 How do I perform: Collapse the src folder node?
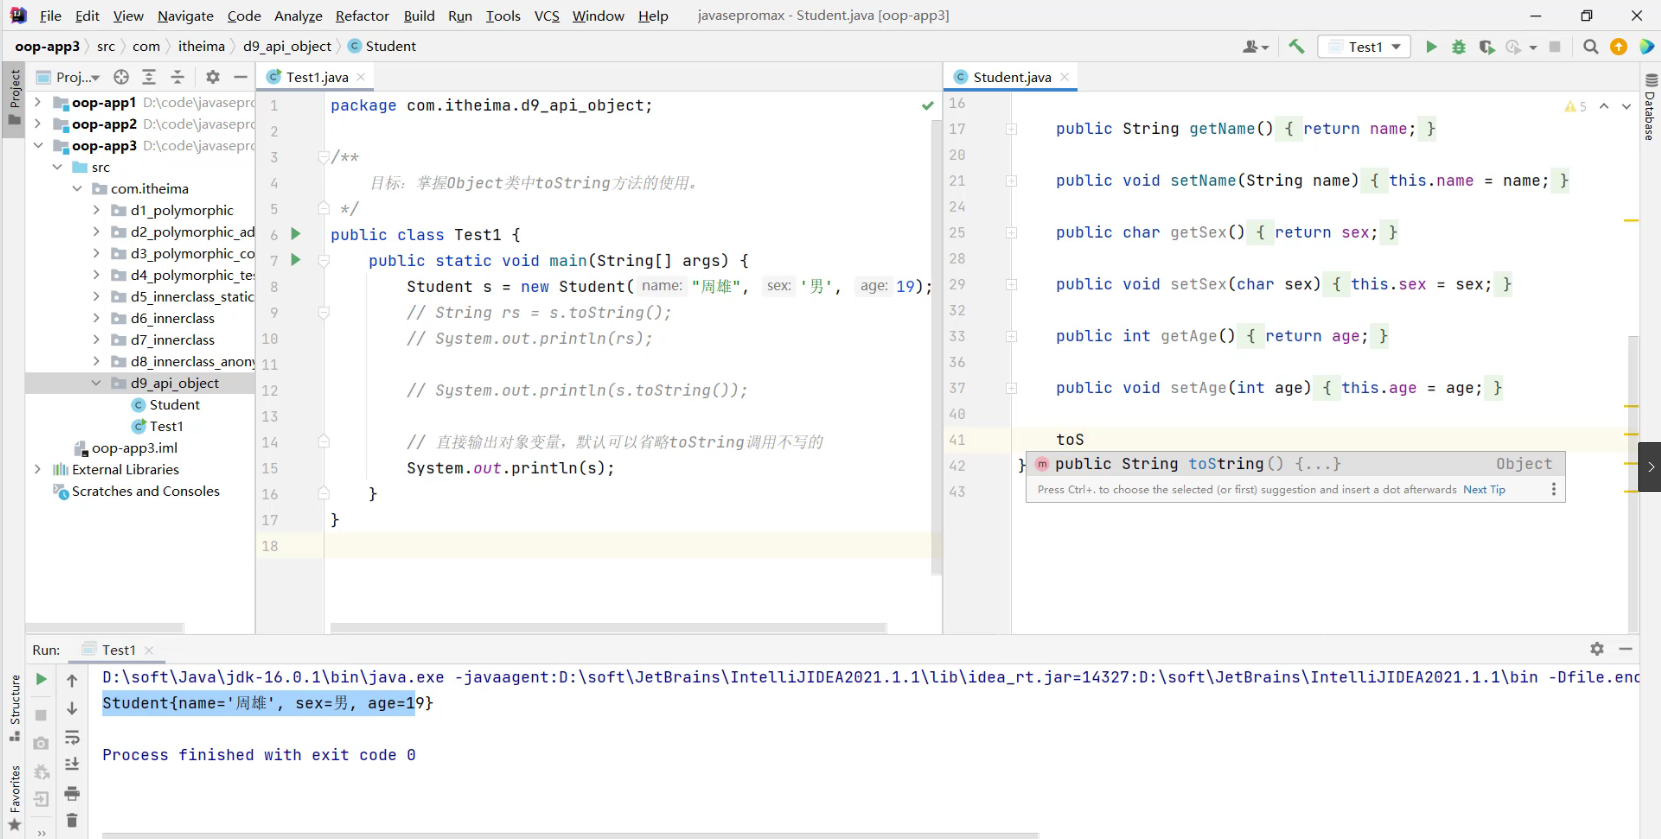57,167
